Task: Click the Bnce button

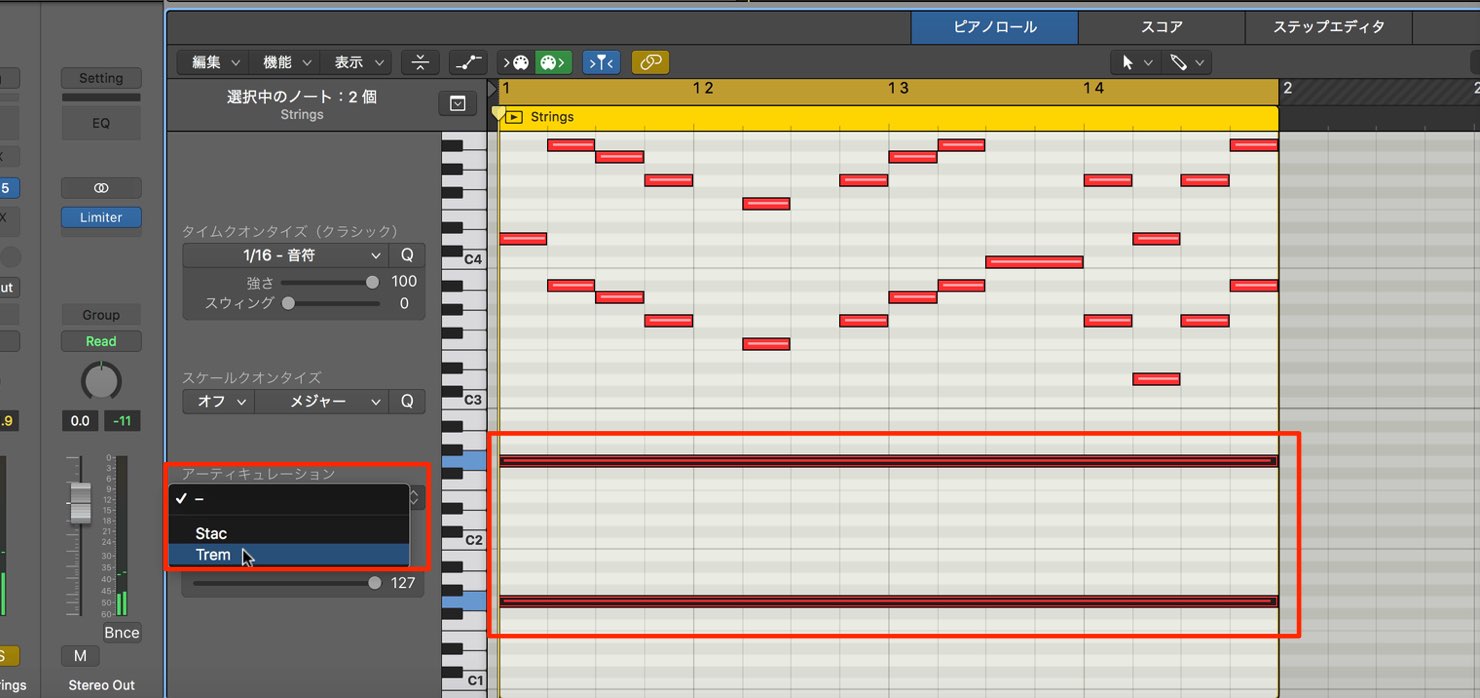Action: (122, 633)
